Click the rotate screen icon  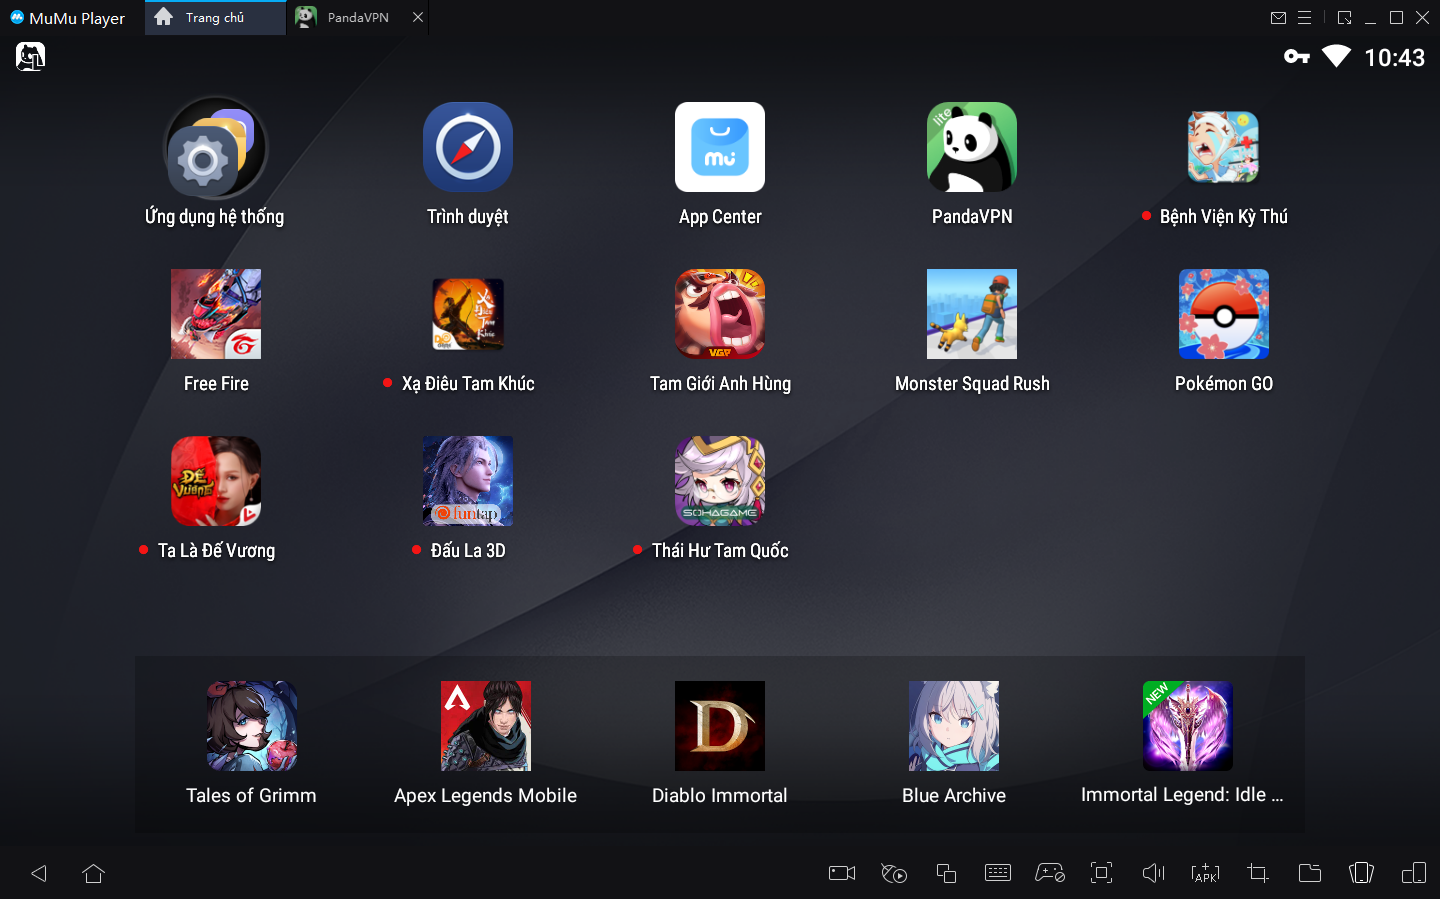coord(1362,873)
